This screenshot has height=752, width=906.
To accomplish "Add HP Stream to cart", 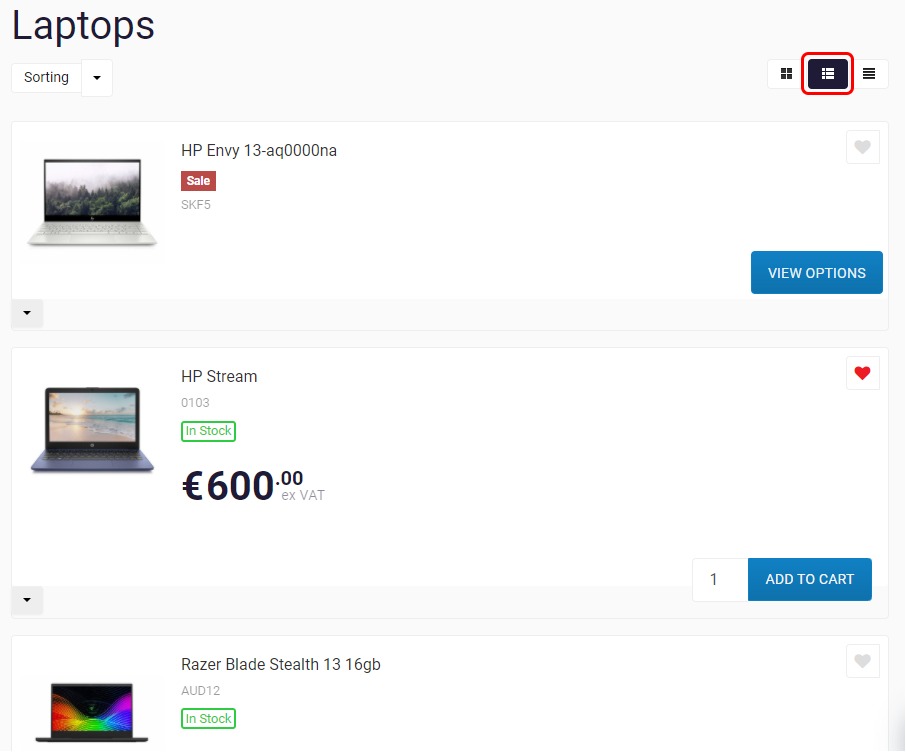I will tap(810, 579).
